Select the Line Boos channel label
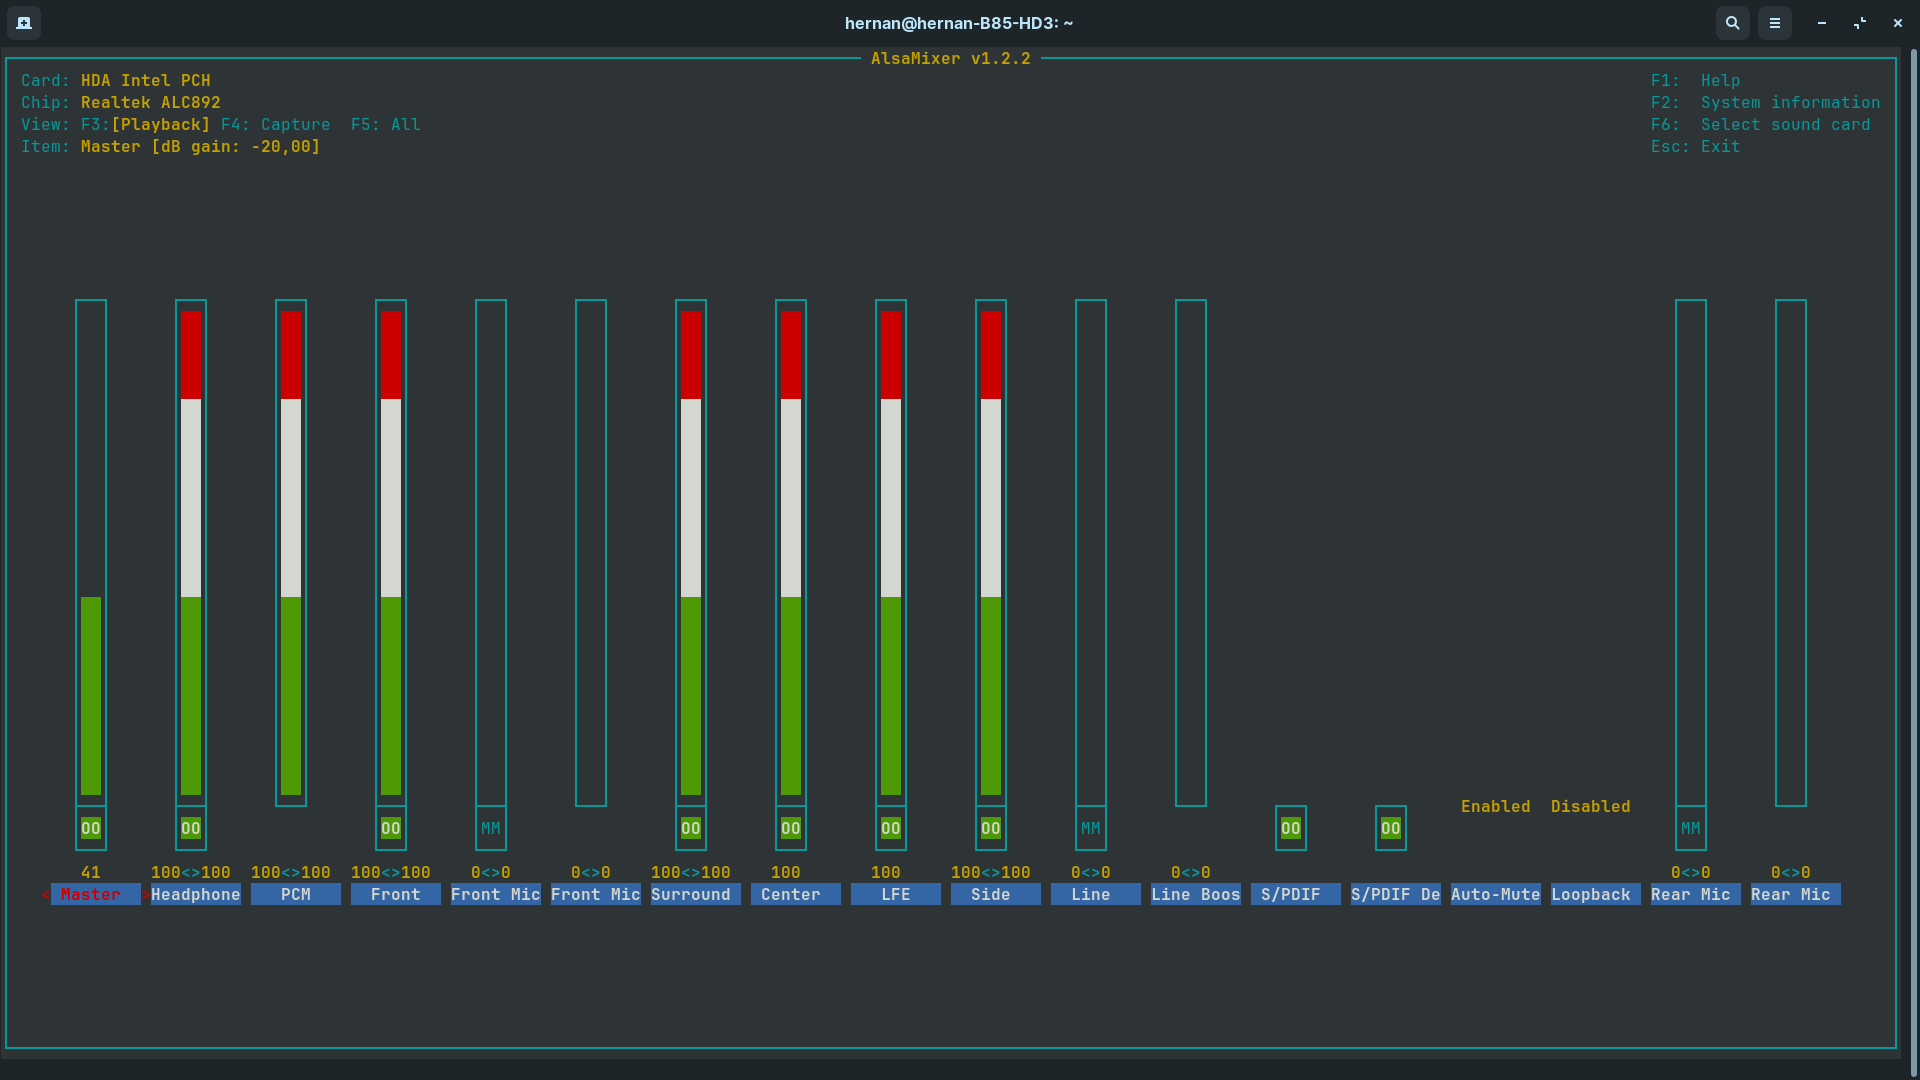 click(1196, 894)
